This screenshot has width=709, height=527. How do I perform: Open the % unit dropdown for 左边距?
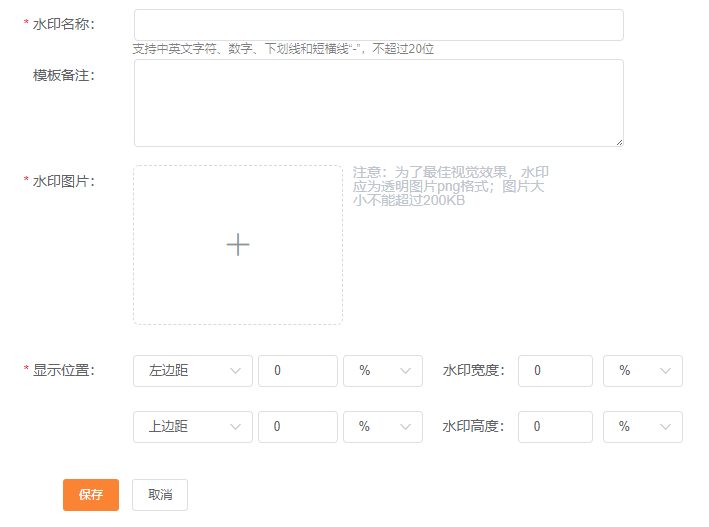point(383,371)
